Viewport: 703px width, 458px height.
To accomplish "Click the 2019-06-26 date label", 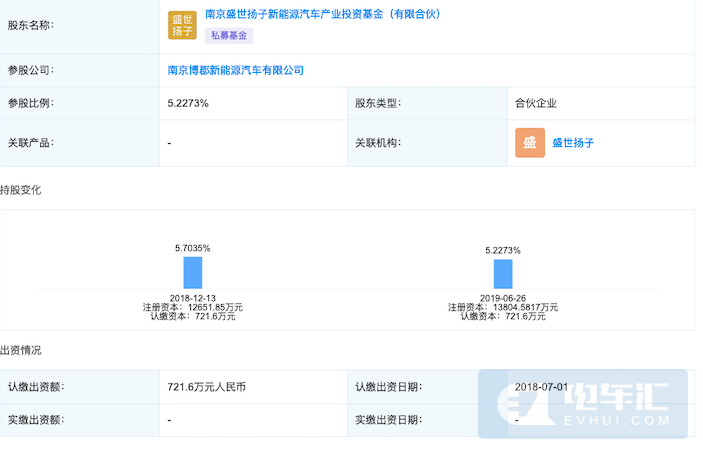I will tap(503, 298).
